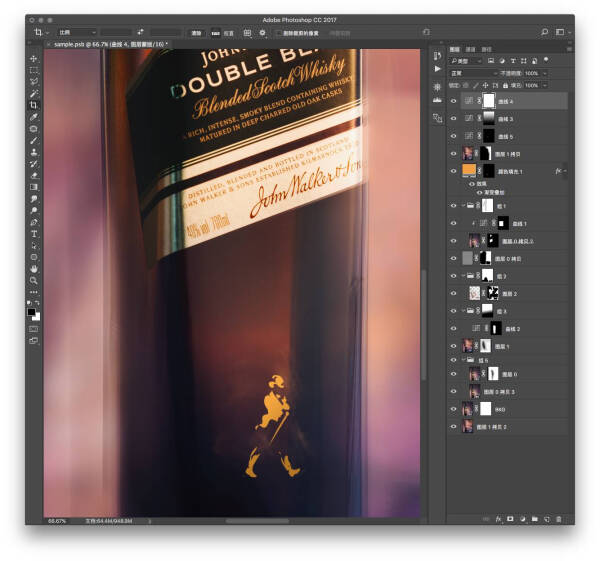The height and width of the screenshot is (561, 600).
Task: Click the new adjustment layer icon
Action: (523, 519)
